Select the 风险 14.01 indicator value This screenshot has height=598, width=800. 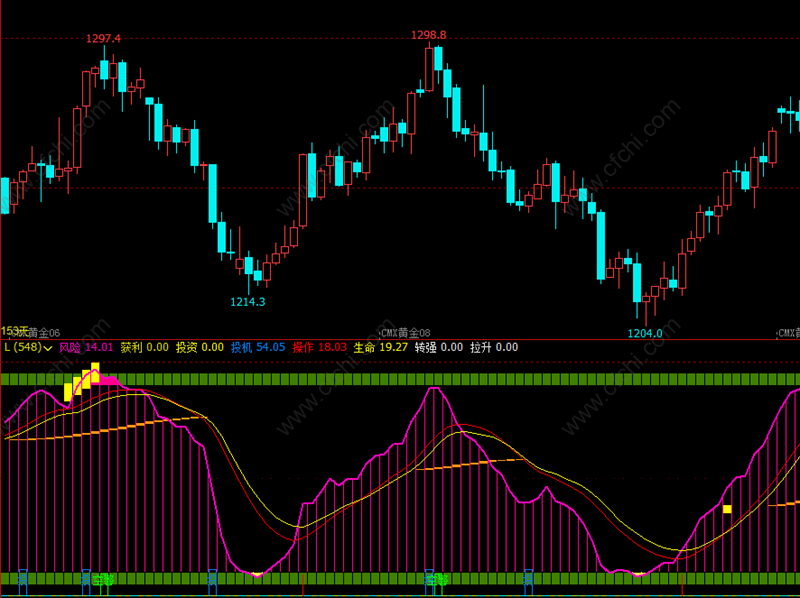[86, 347]
